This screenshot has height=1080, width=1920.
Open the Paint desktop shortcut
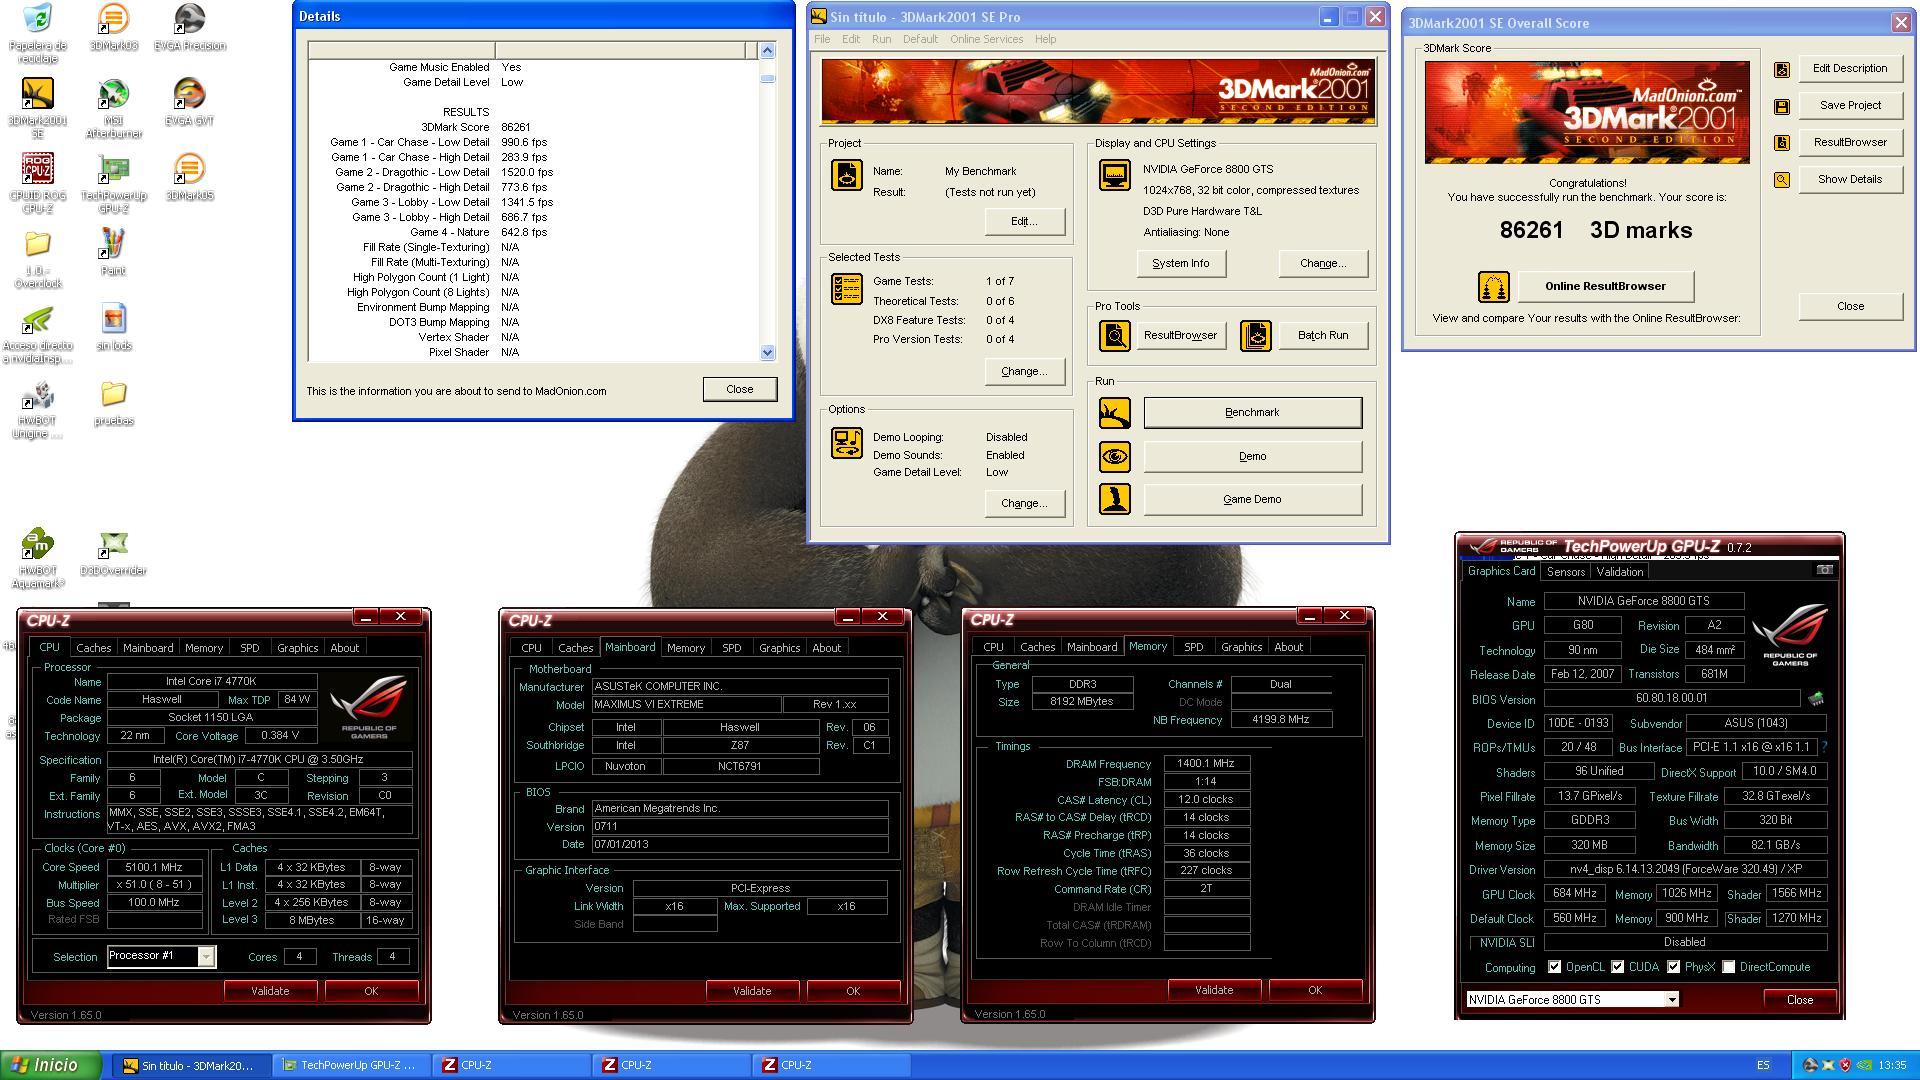113,252
